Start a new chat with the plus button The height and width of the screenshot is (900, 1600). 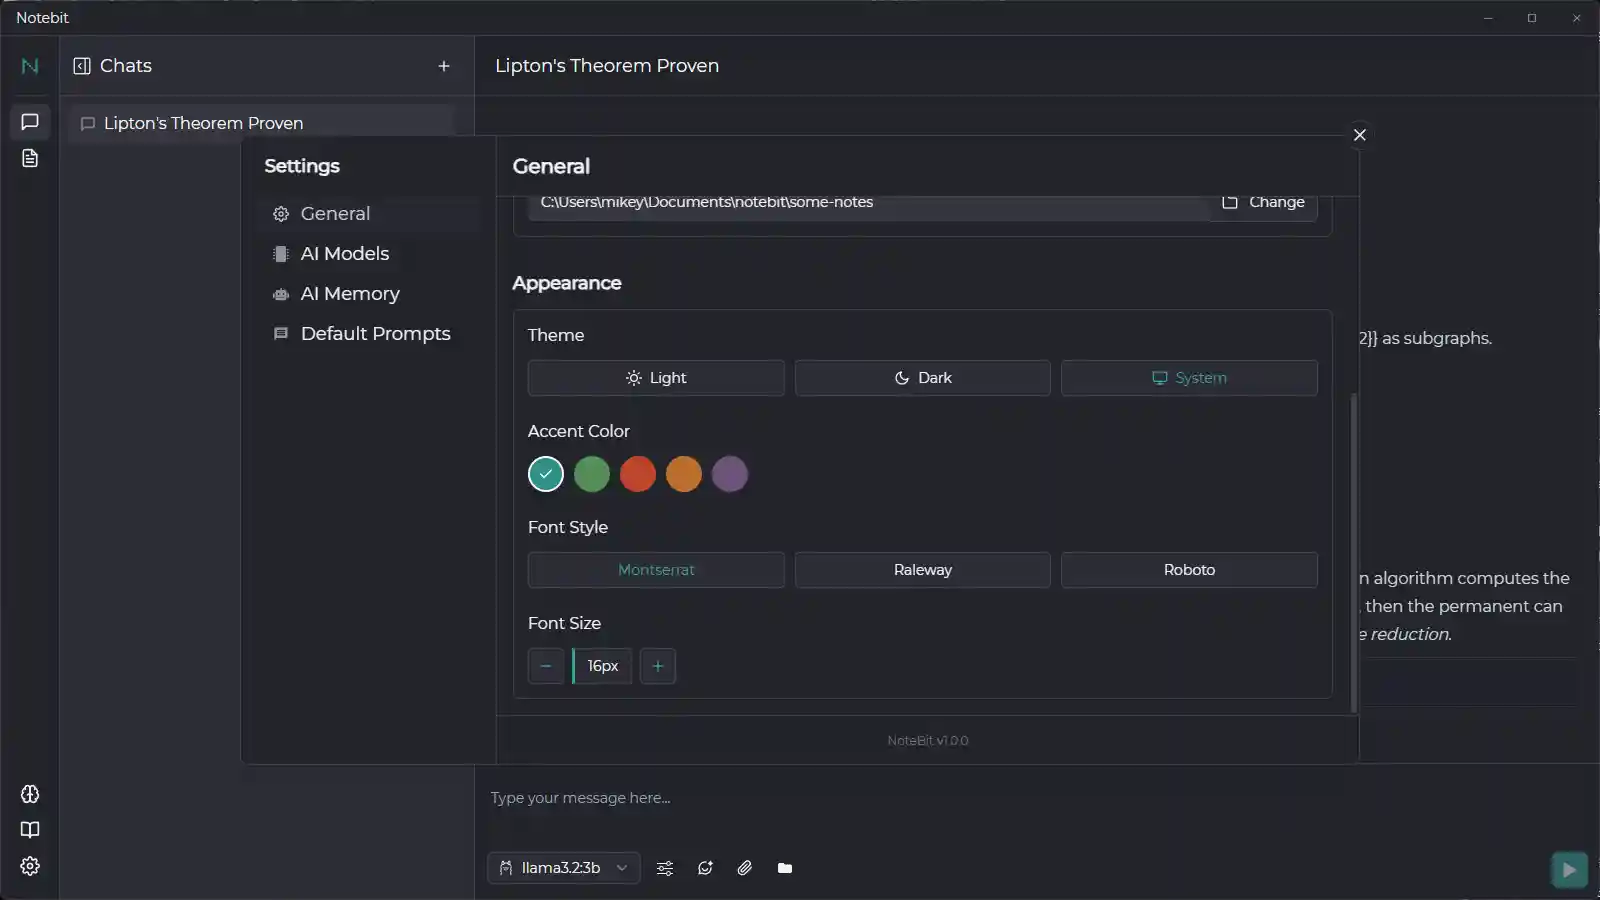(x=444, y=66)
